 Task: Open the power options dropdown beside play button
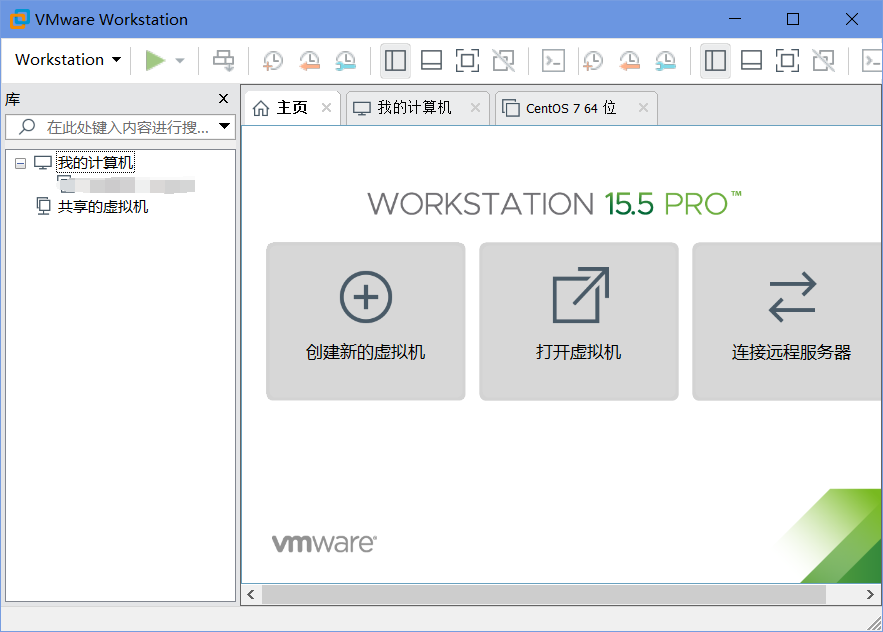pos(180,60)
